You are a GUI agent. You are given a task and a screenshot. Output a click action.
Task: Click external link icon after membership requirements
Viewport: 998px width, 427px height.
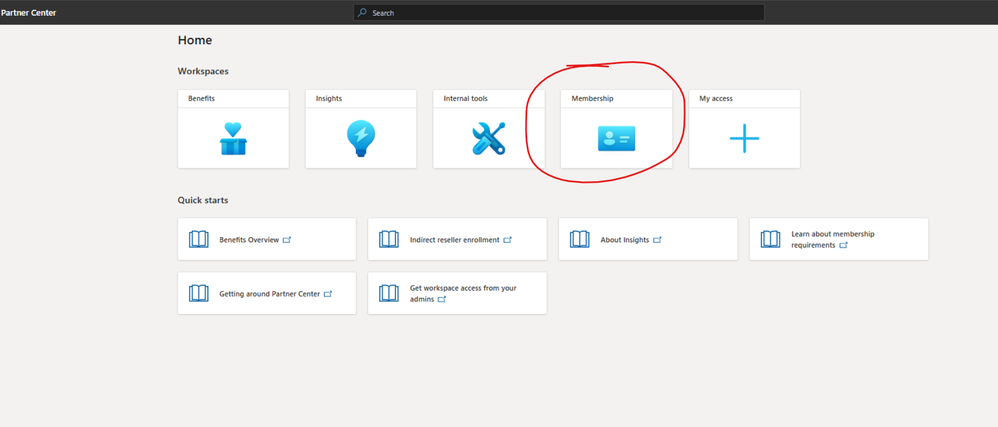pyautogui.click(x=843, y=245)
